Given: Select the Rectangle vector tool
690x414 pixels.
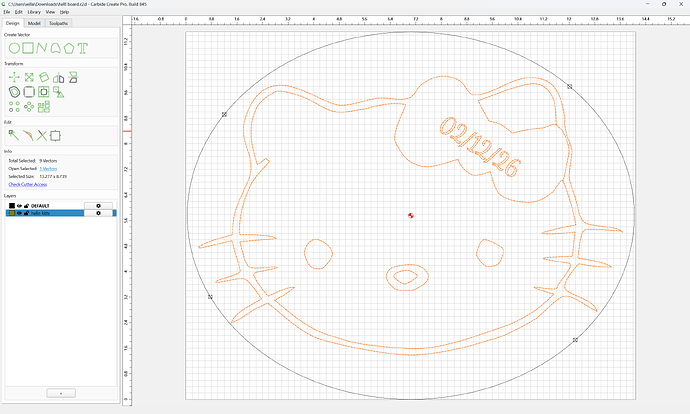Looking at the screenshot, I should click(x=28, y=48).
